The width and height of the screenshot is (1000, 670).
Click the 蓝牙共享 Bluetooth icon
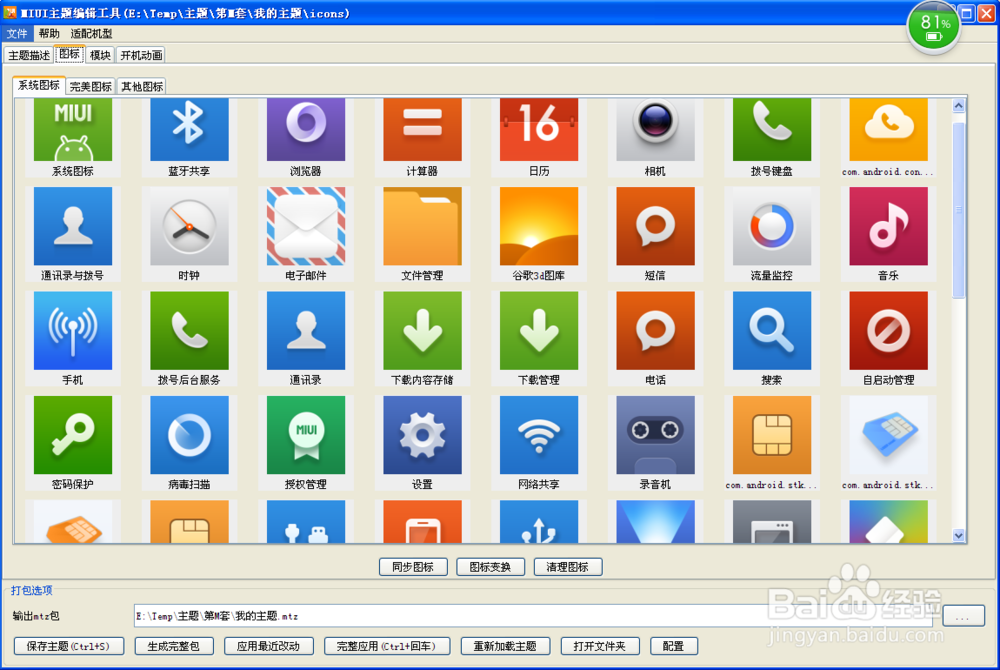pos(189,129)
